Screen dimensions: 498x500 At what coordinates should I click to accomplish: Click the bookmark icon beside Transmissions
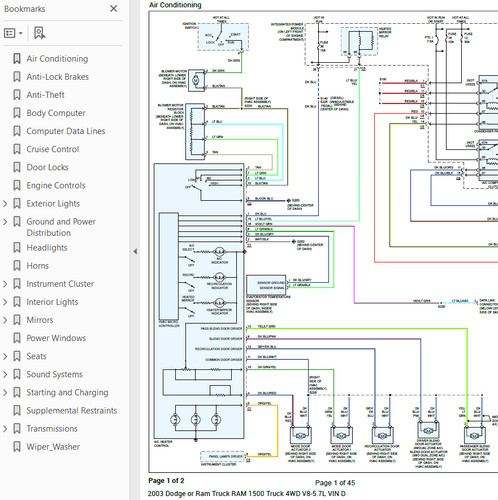pos(17,428)
